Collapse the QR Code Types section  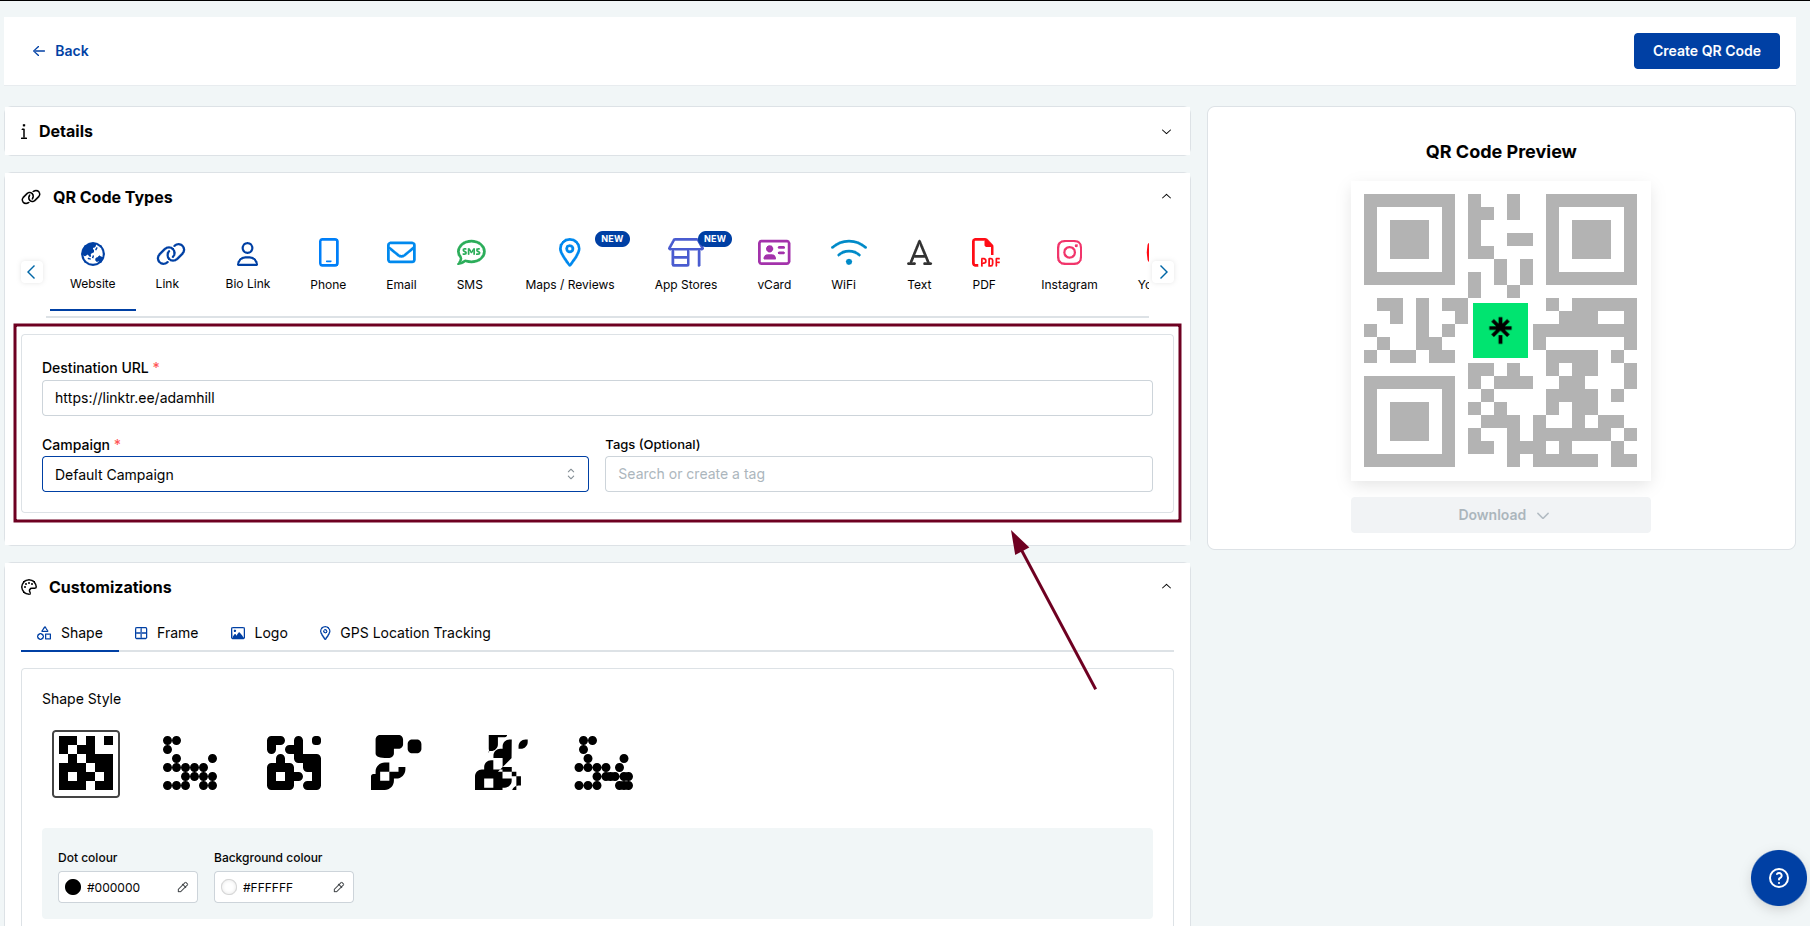click(x=1165, y=196)
